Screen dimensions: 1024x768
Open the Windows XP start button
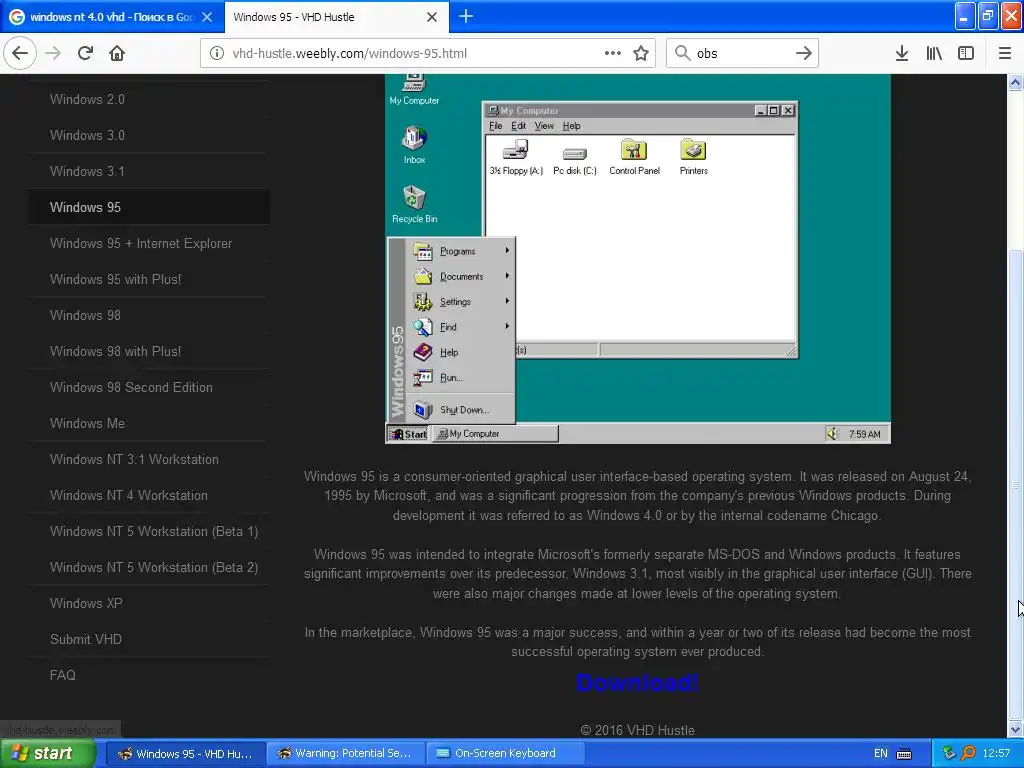pyautogui.click(x=48, y=753)
